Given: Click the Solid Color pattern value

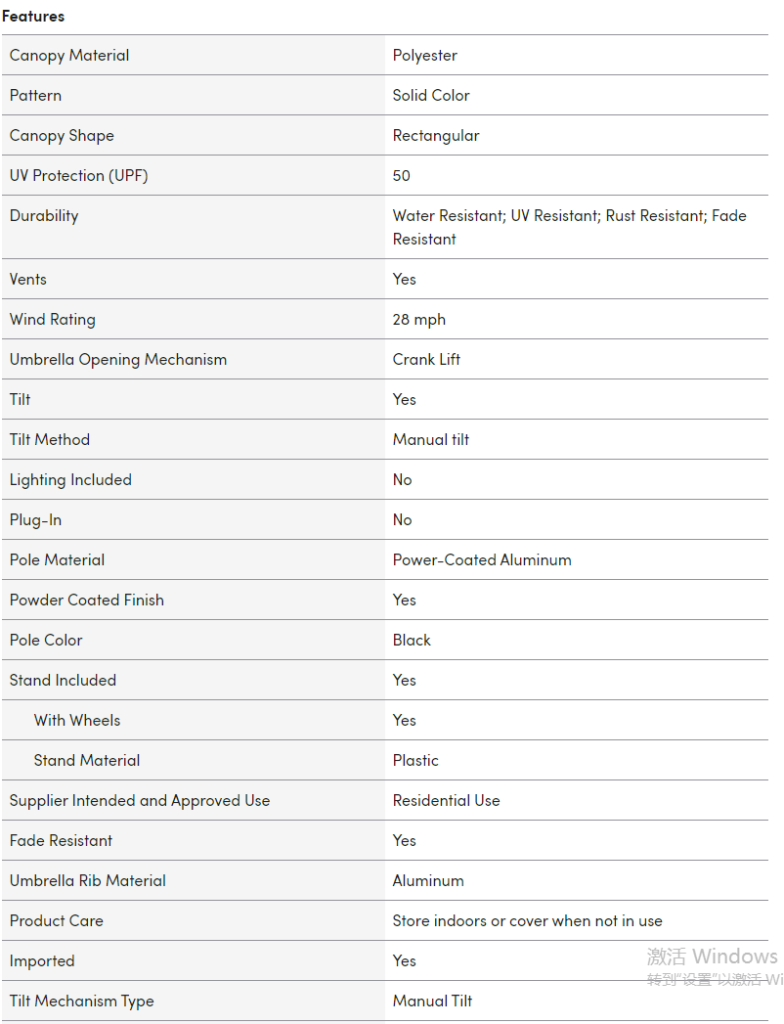Looking at the screenshot, I should (x=431, y=95).
